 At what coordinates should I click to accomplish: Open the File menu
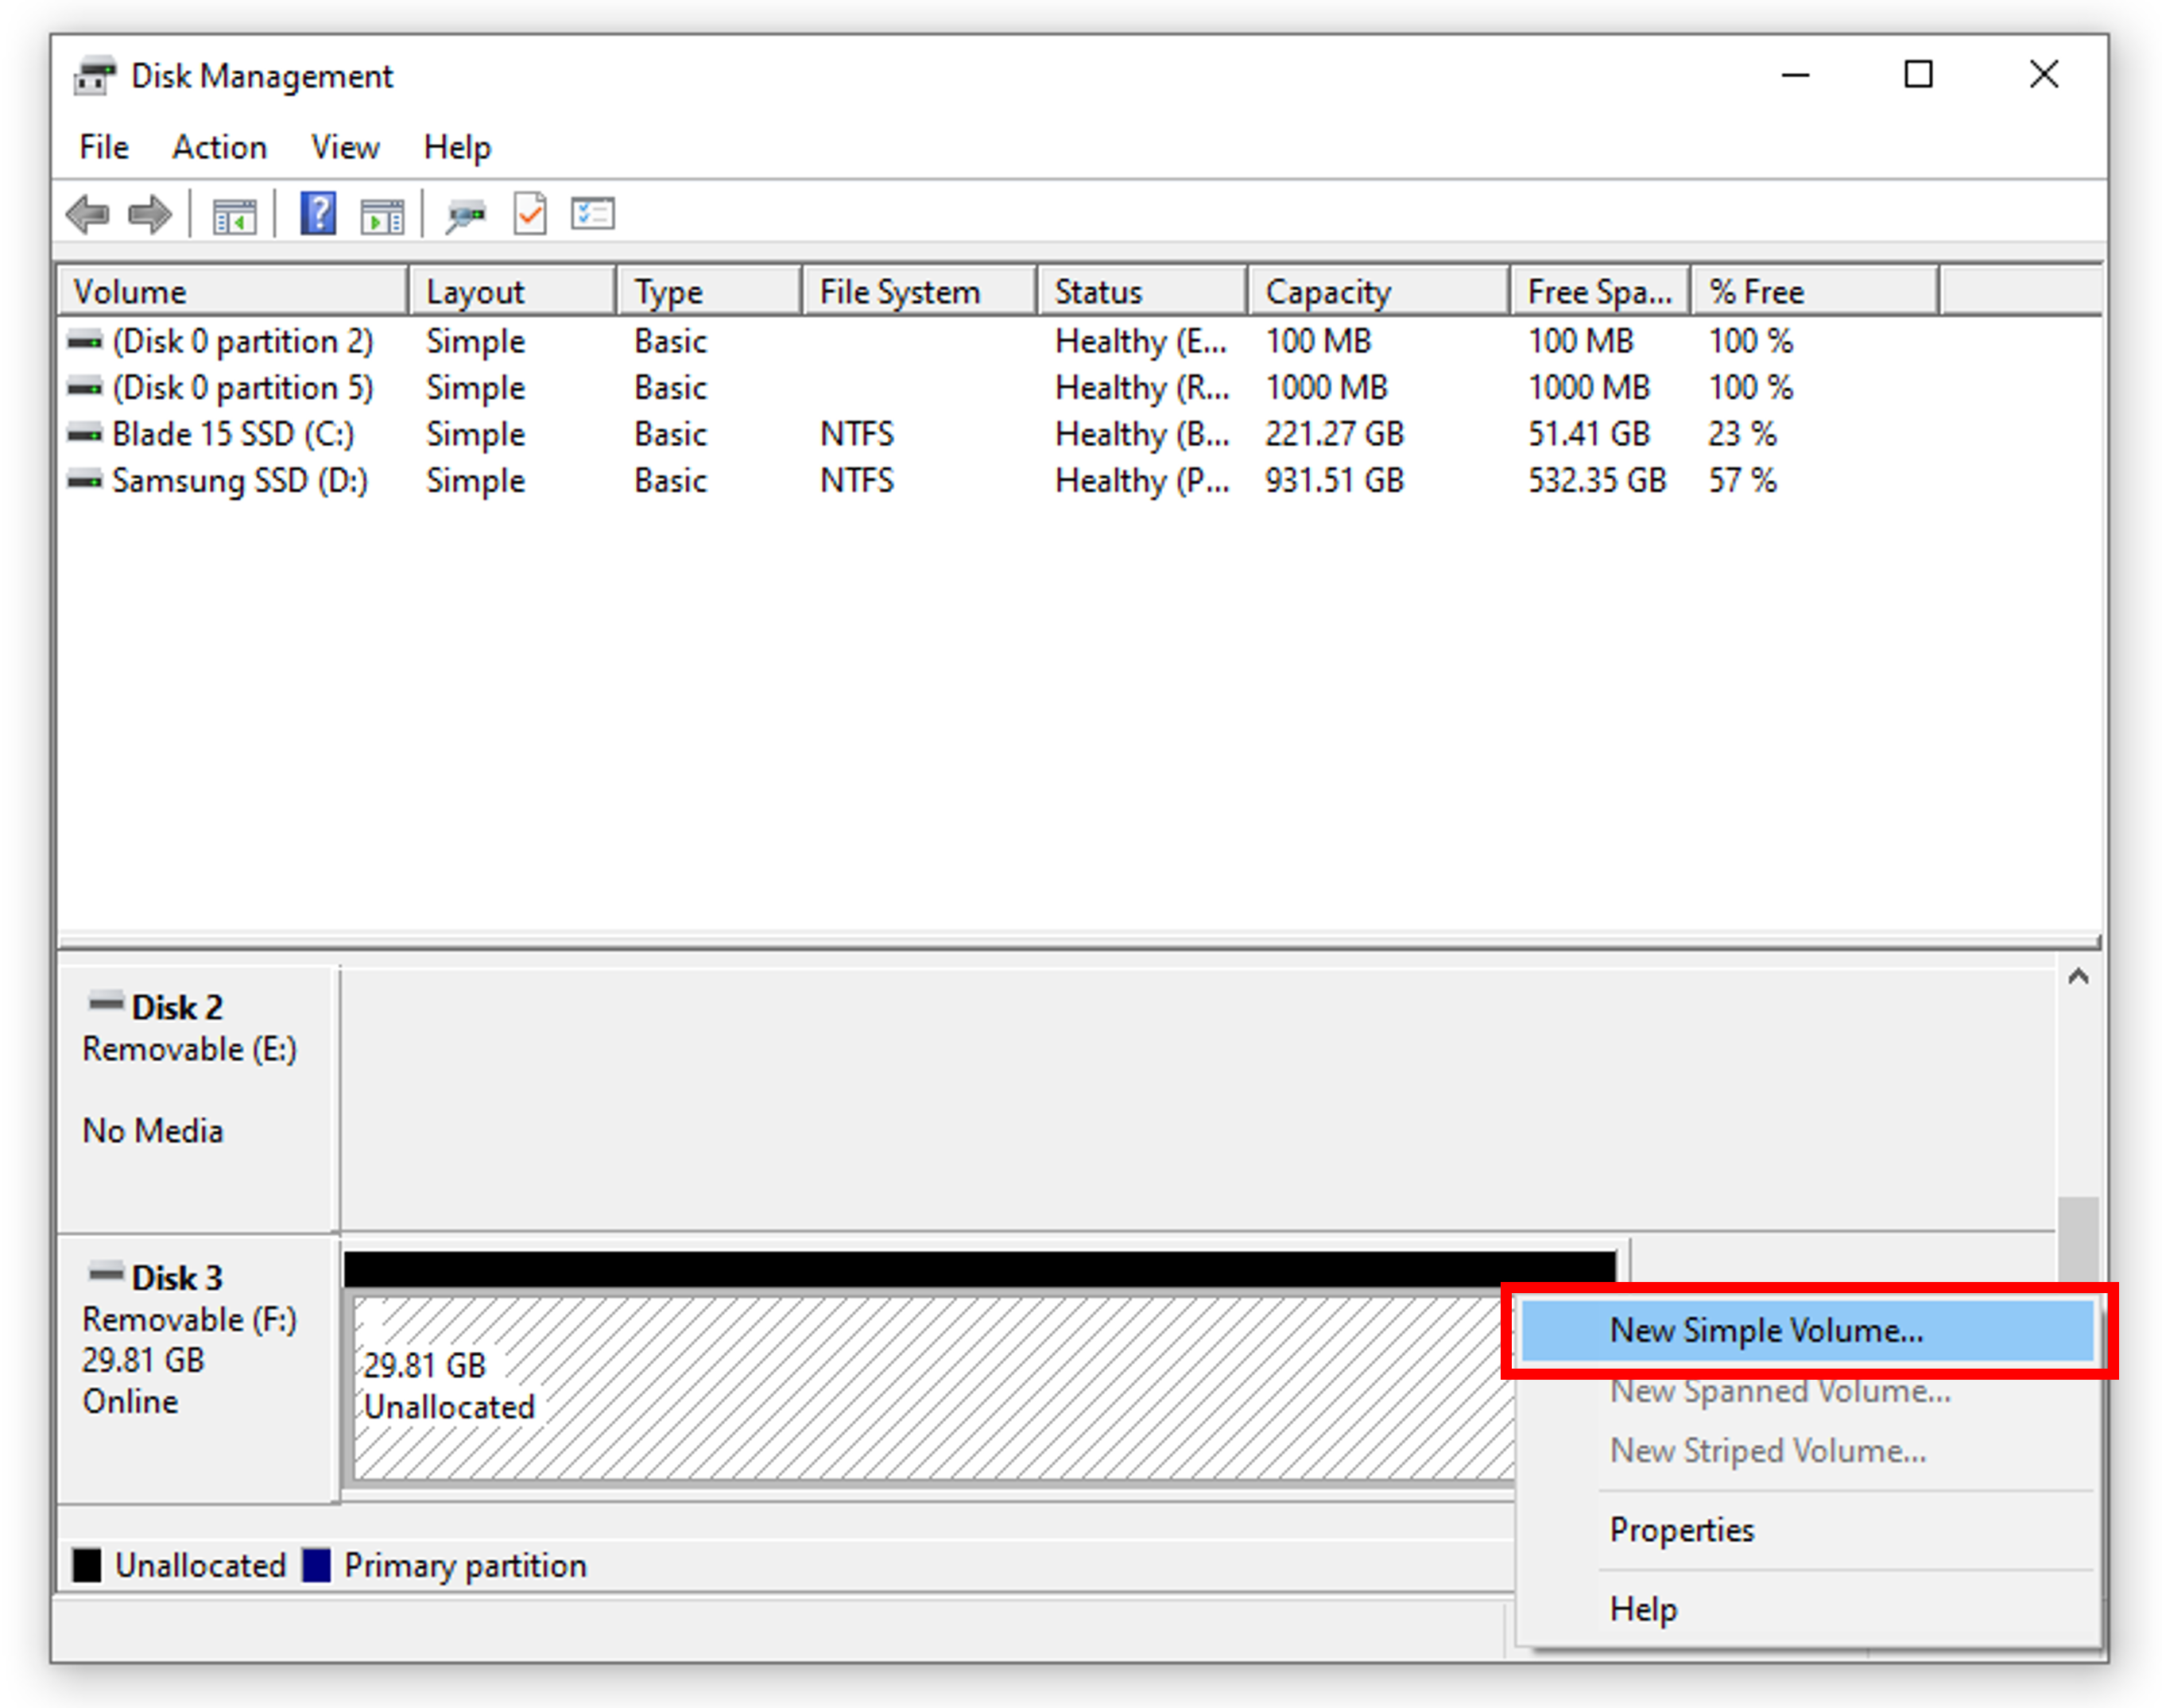click(x=103, y=147)
